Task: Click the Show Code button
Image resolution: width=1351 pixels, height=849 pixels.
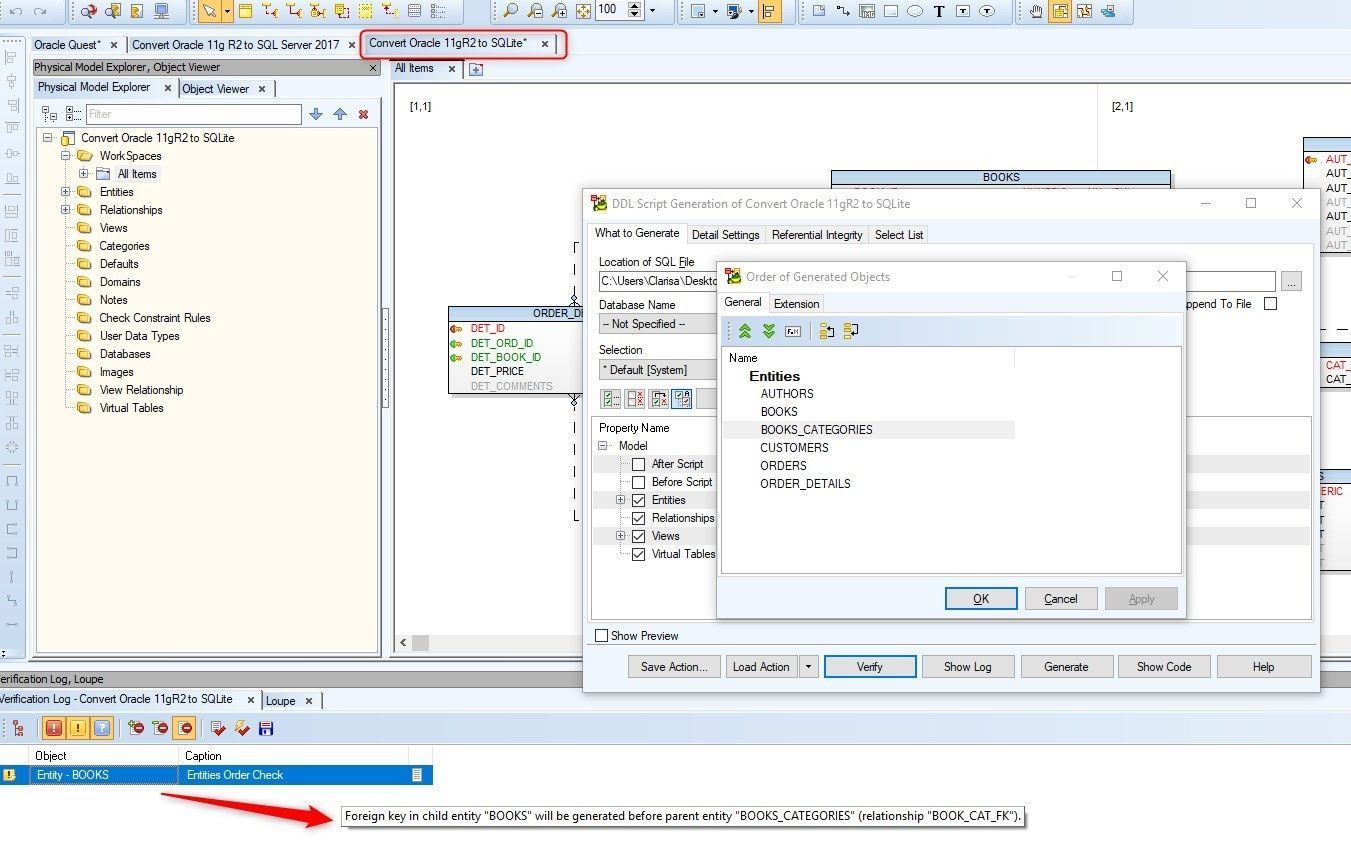Action: click(x=1164, y=667)
